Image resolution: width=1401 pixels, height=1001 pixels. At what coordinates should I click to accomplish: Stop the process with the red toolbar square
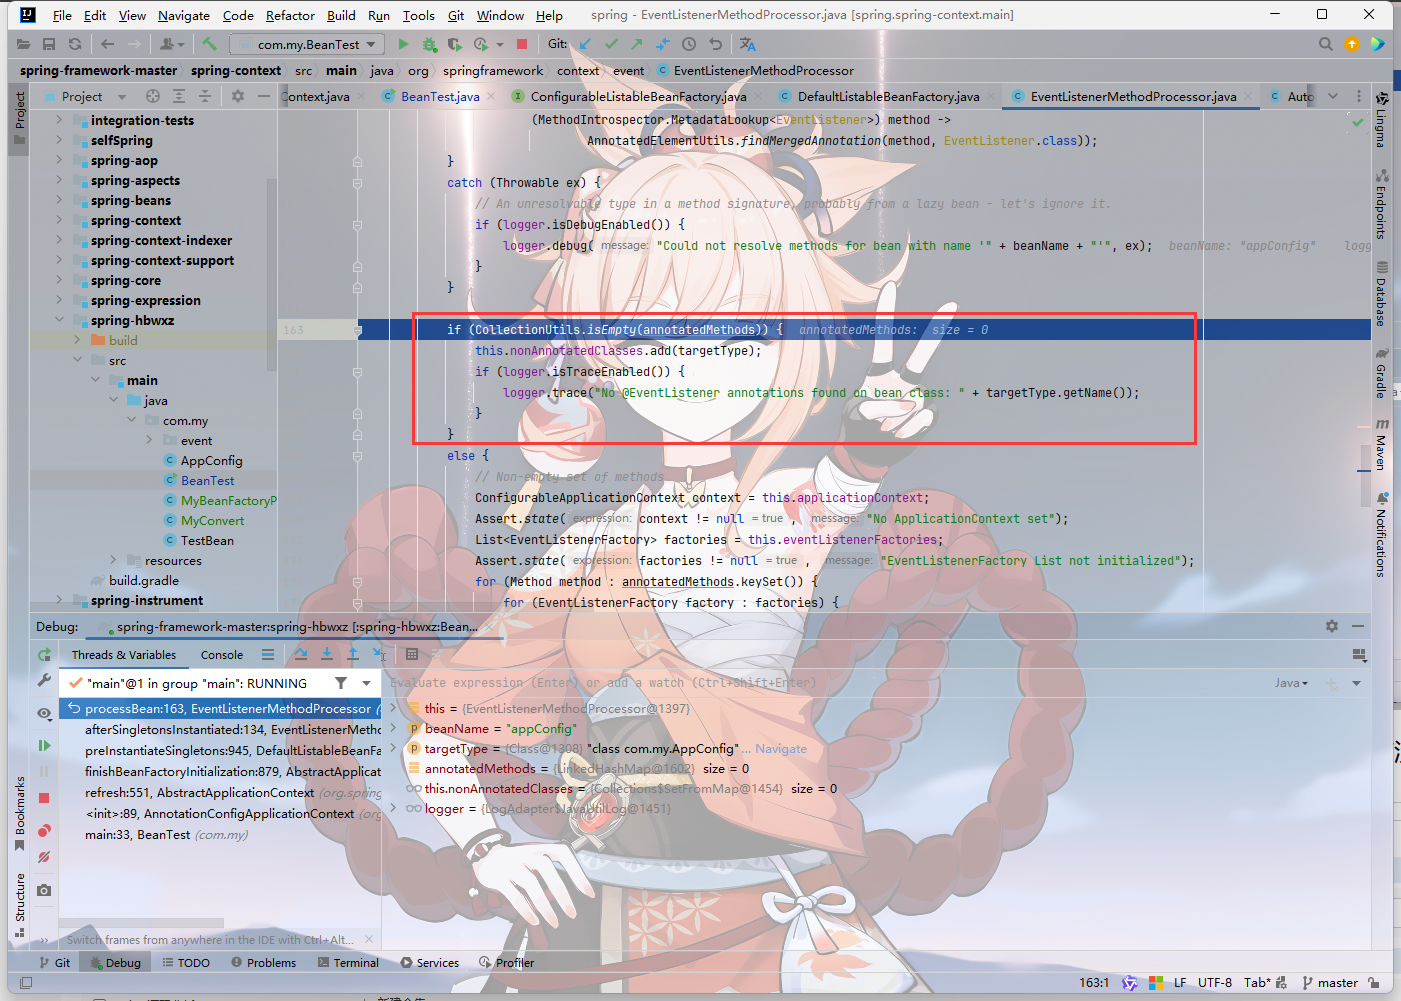(521, 44)
